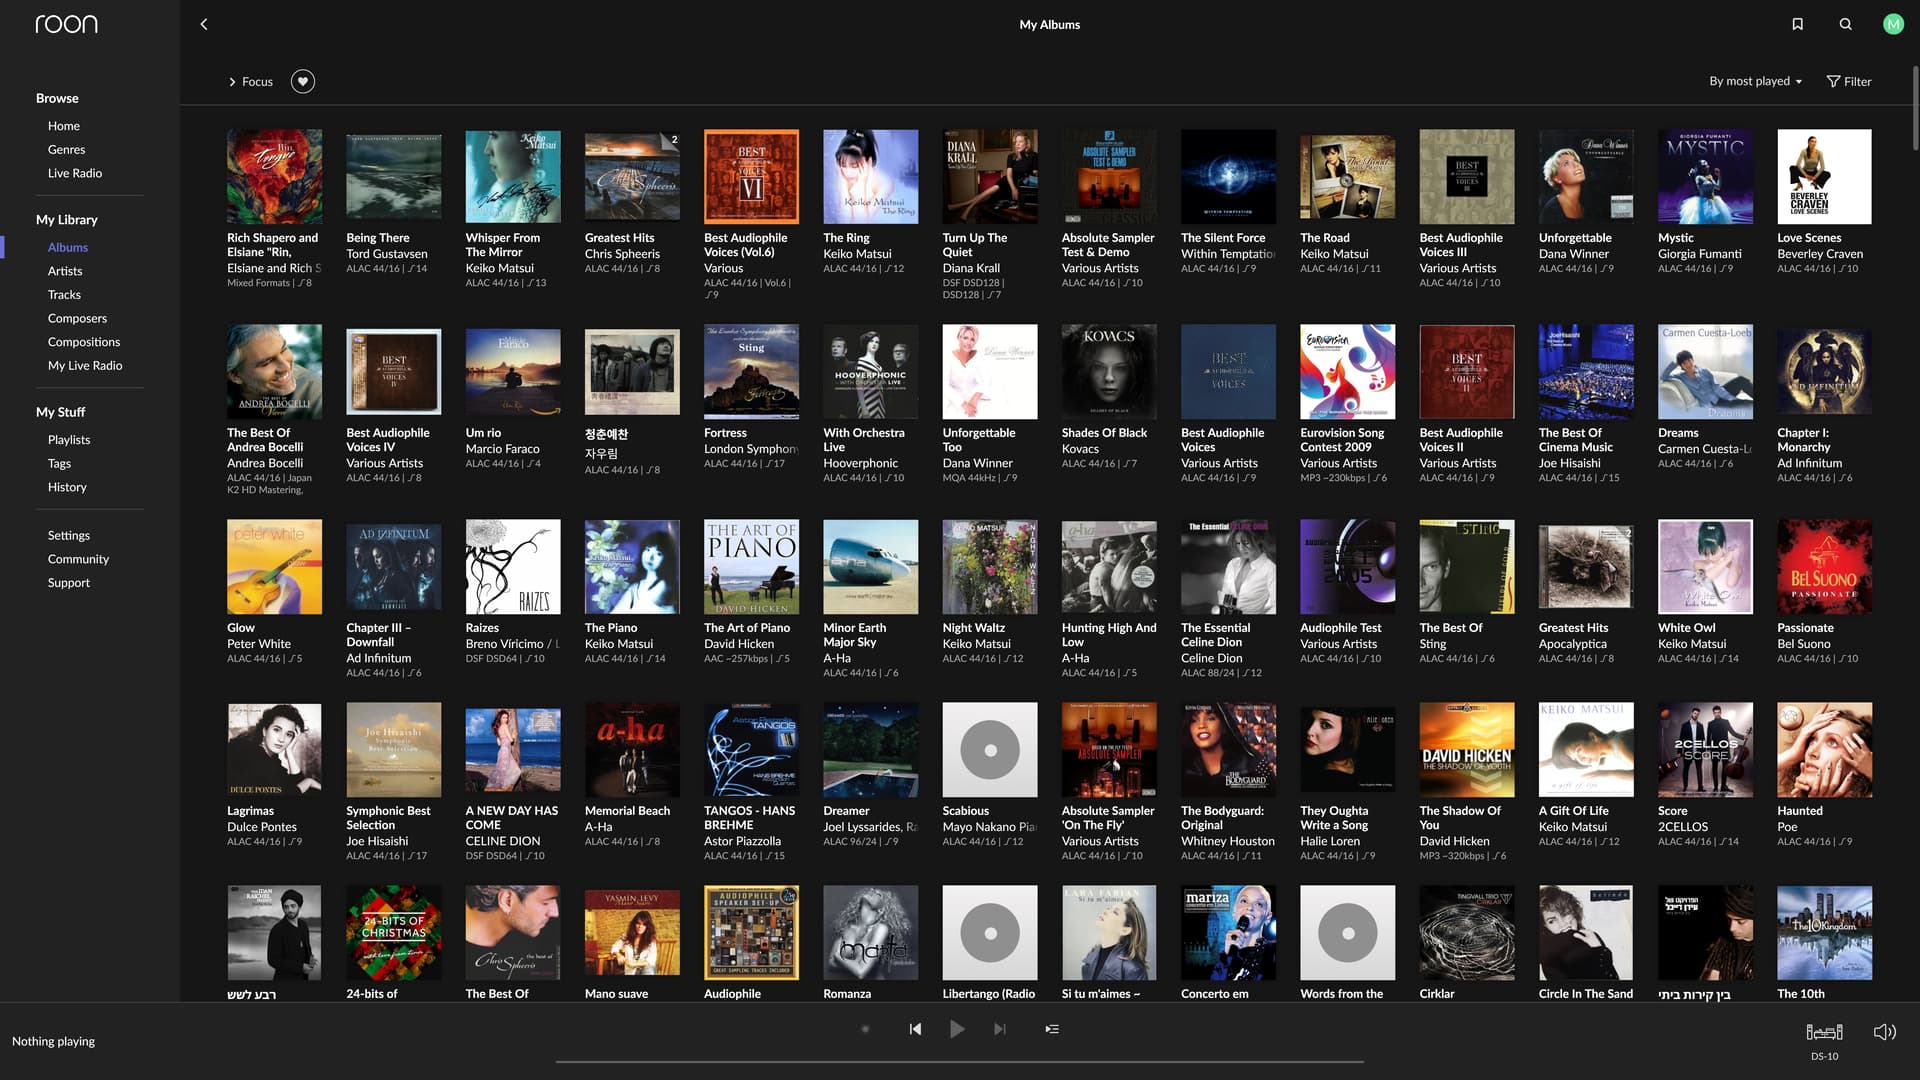This screenshot has height=1080, width=1920.
Task: Go to Home in the sidebar
Action: tap(64, 126)
